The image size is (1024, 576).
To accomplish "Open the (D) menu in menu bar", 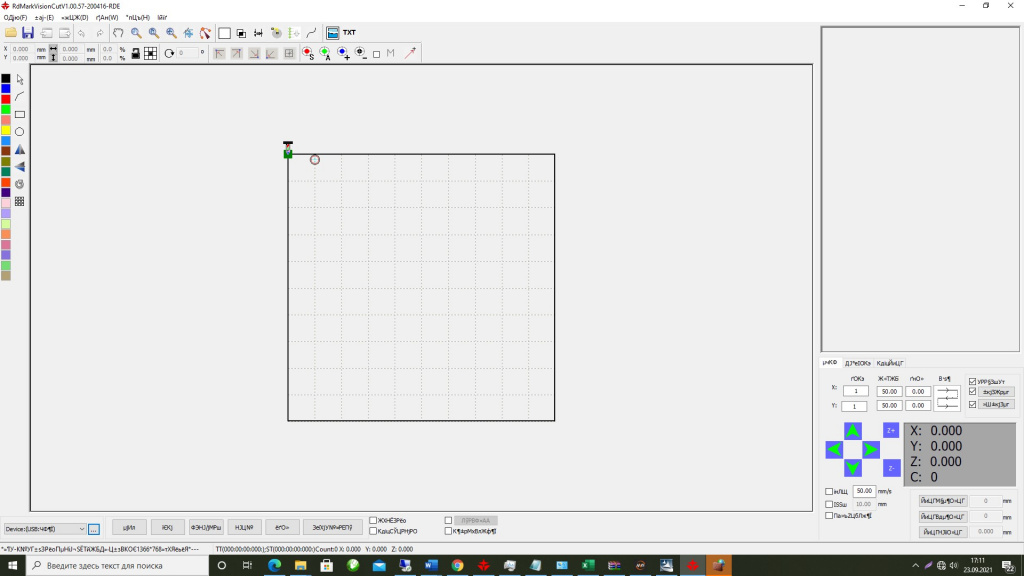I will tap(74, 18).
